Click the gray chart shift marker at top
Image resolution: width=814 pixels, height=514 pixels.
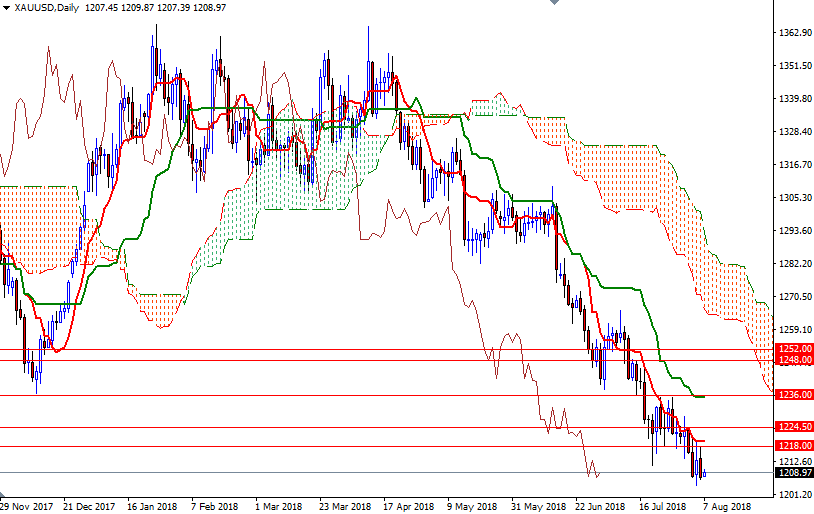click(x=555, y=4)
